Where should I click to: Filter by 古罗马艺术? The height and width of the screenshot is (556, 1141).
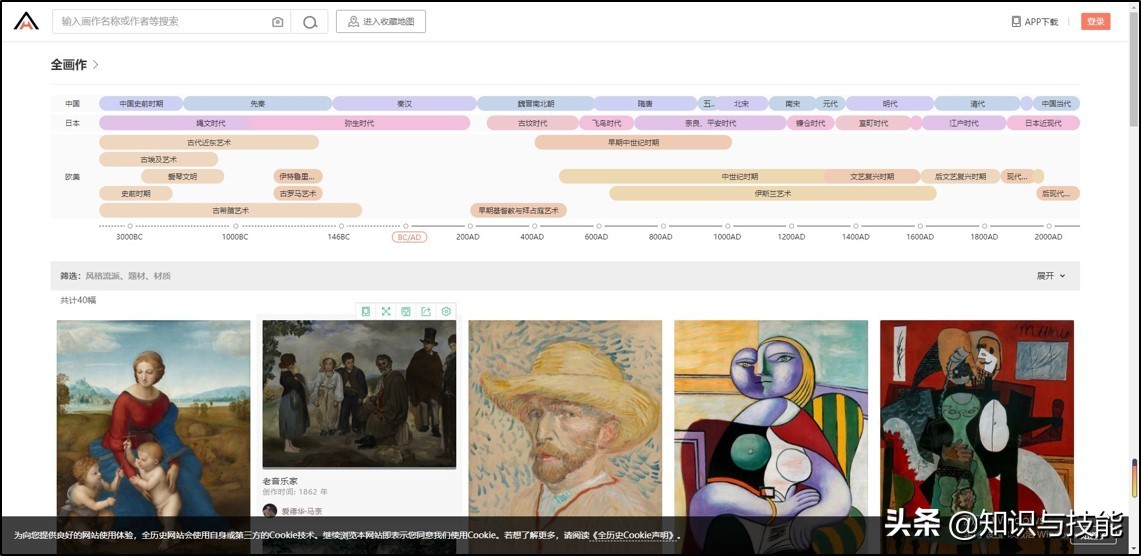(x=298, y=194)
